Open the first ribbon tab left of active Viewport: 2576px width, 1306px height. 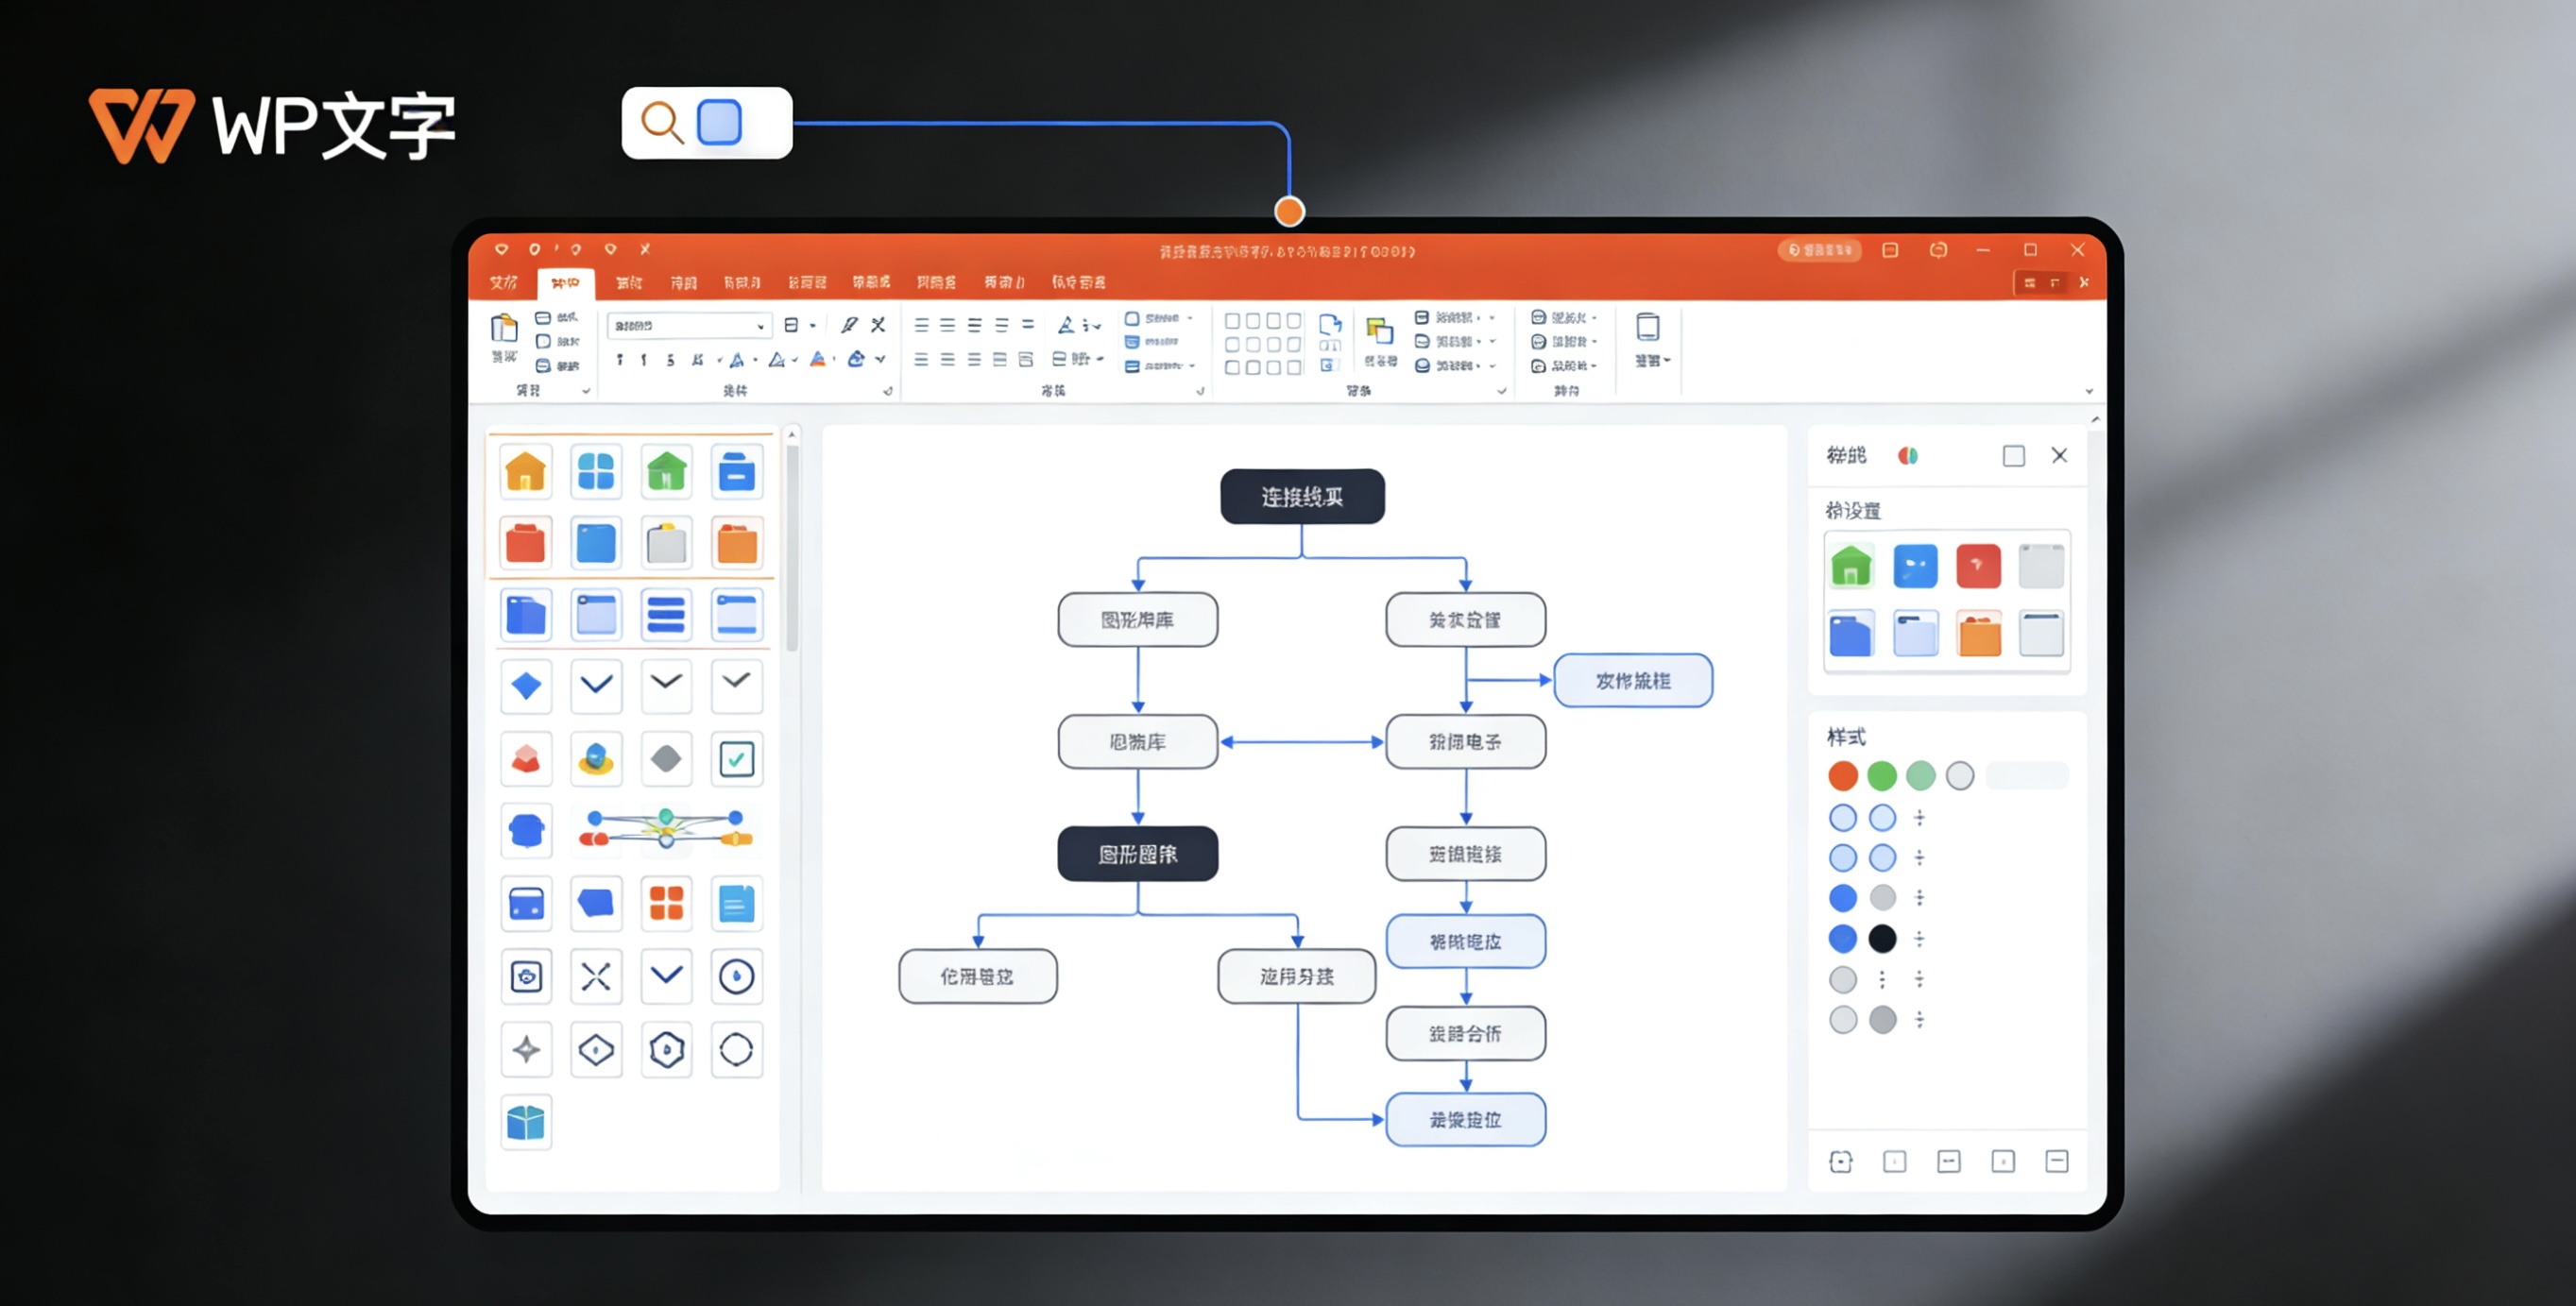pos(504,283)
